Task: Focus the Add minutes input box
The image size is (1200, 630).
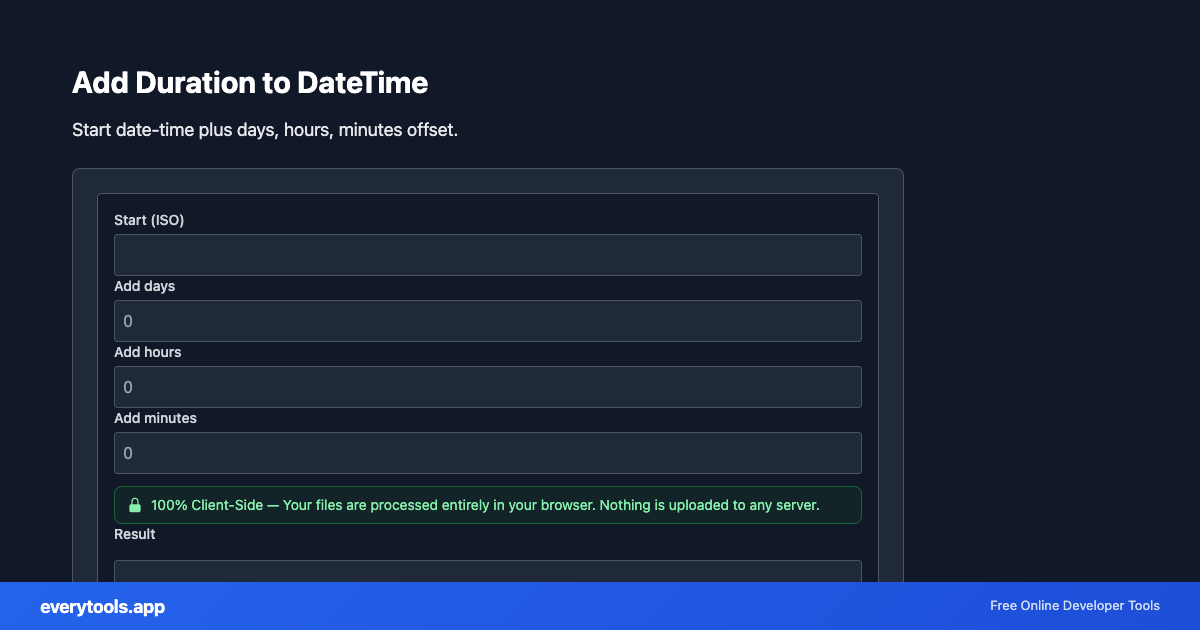Action: [x=487, y=452]
